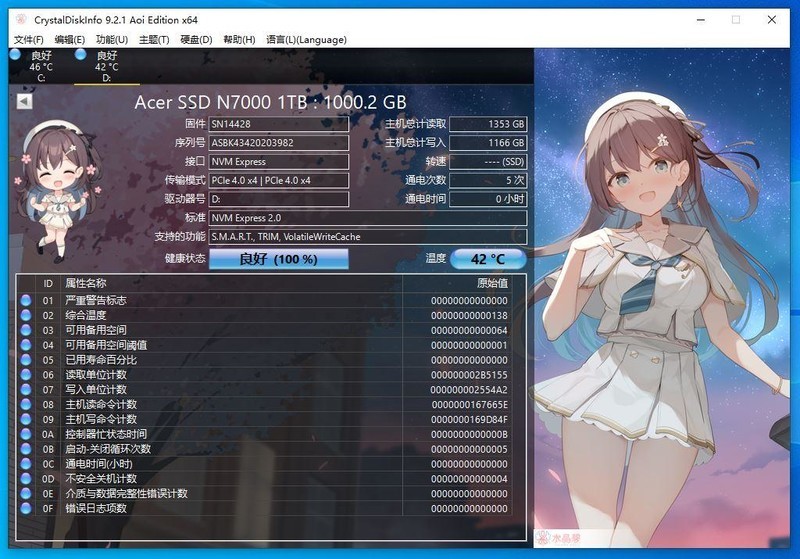Click raw value 000000167665E
Image resolution: width=800 pixels, height=559 pixels.
[x=469, y=404]
